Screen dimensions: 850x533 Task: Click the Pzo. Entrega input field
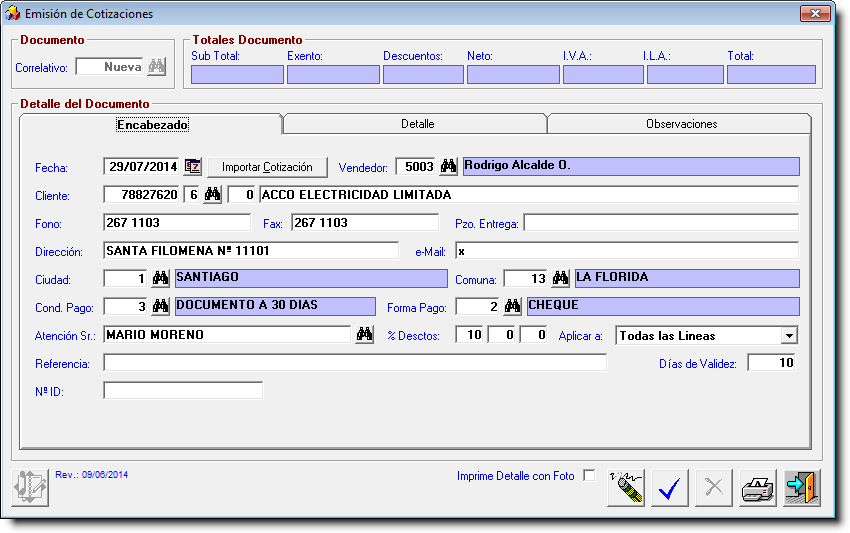click(x=661, y=222)
